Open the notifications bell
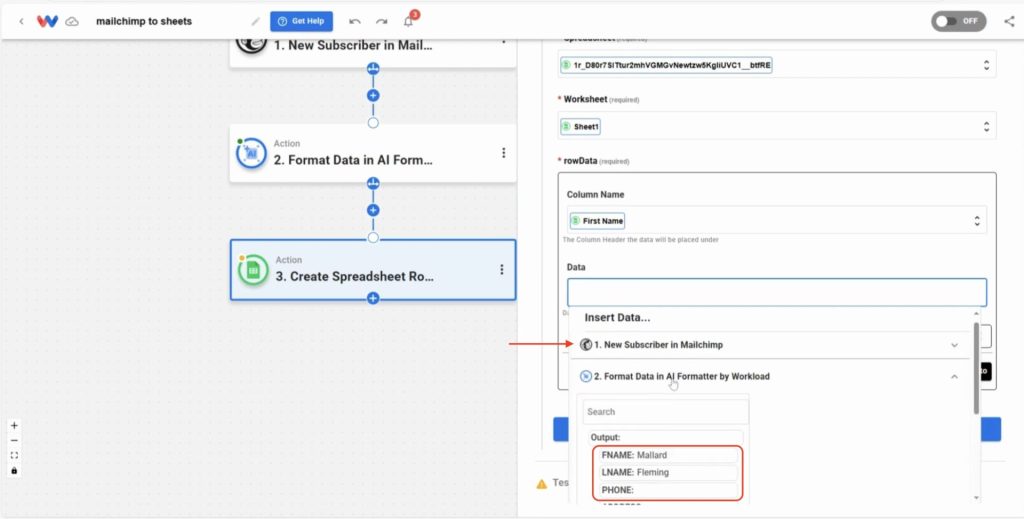1024x519 pixels. click(408, 22)
